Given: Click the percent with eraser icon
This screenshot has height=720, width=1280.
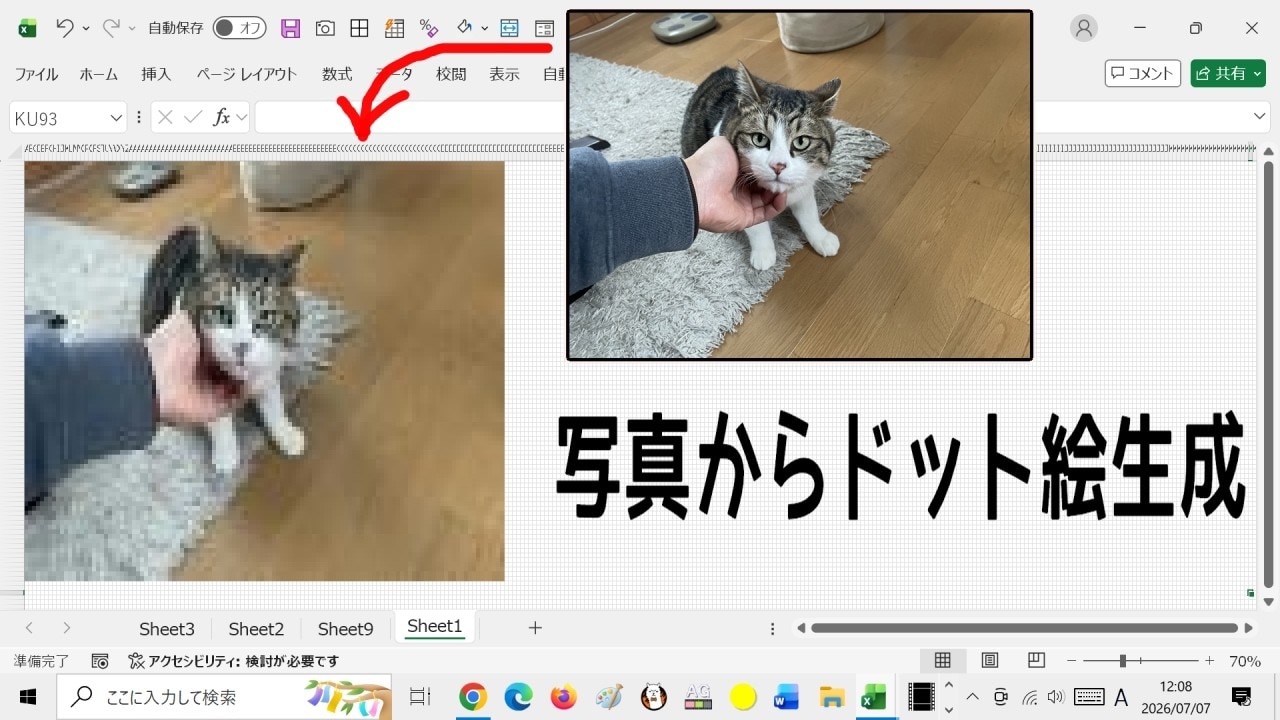Looking at the screenshot, I should [429, 28].
